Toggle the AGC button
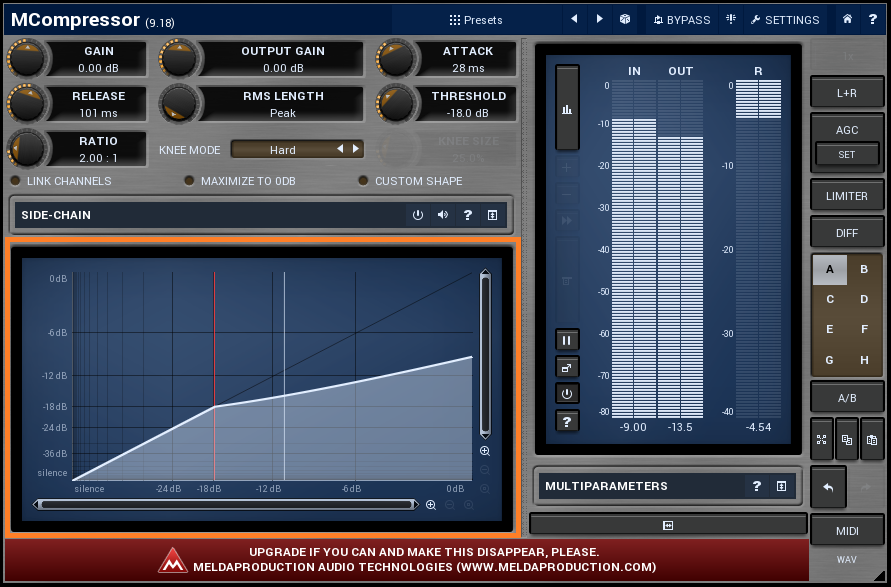This screenshot has height=587, width=891. pyautogui.click(x=847, y=130)
